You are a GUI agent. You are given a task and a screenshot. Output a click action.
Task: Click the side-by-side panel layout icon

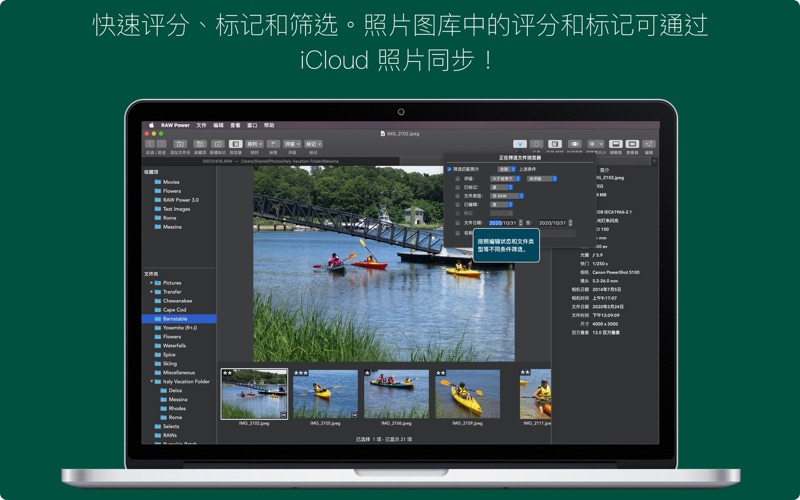[x=555, y=144]
